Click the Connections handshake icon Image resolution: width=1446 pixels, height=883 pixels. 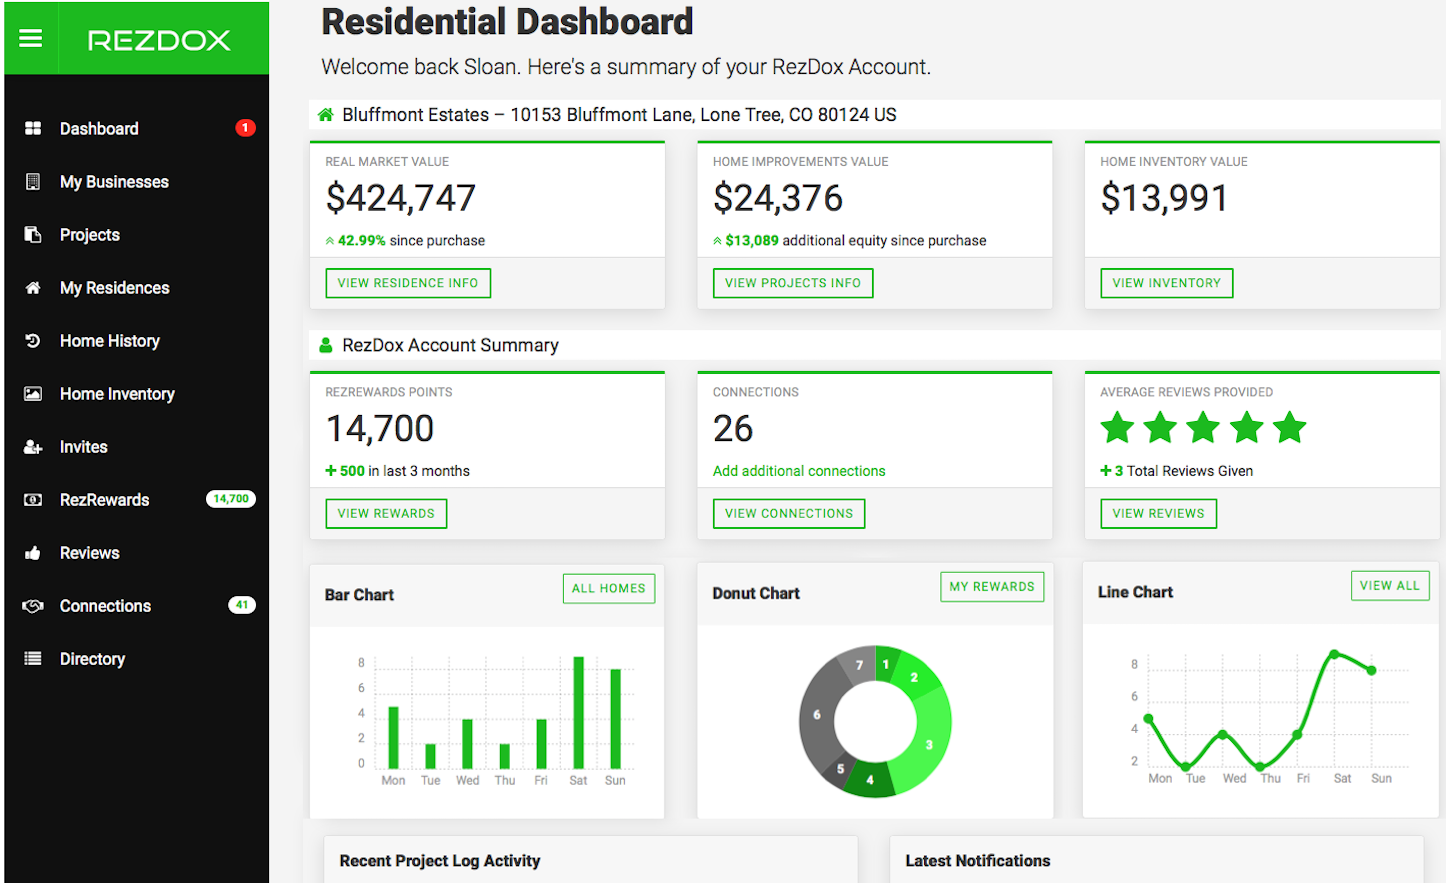coord(33,605)
